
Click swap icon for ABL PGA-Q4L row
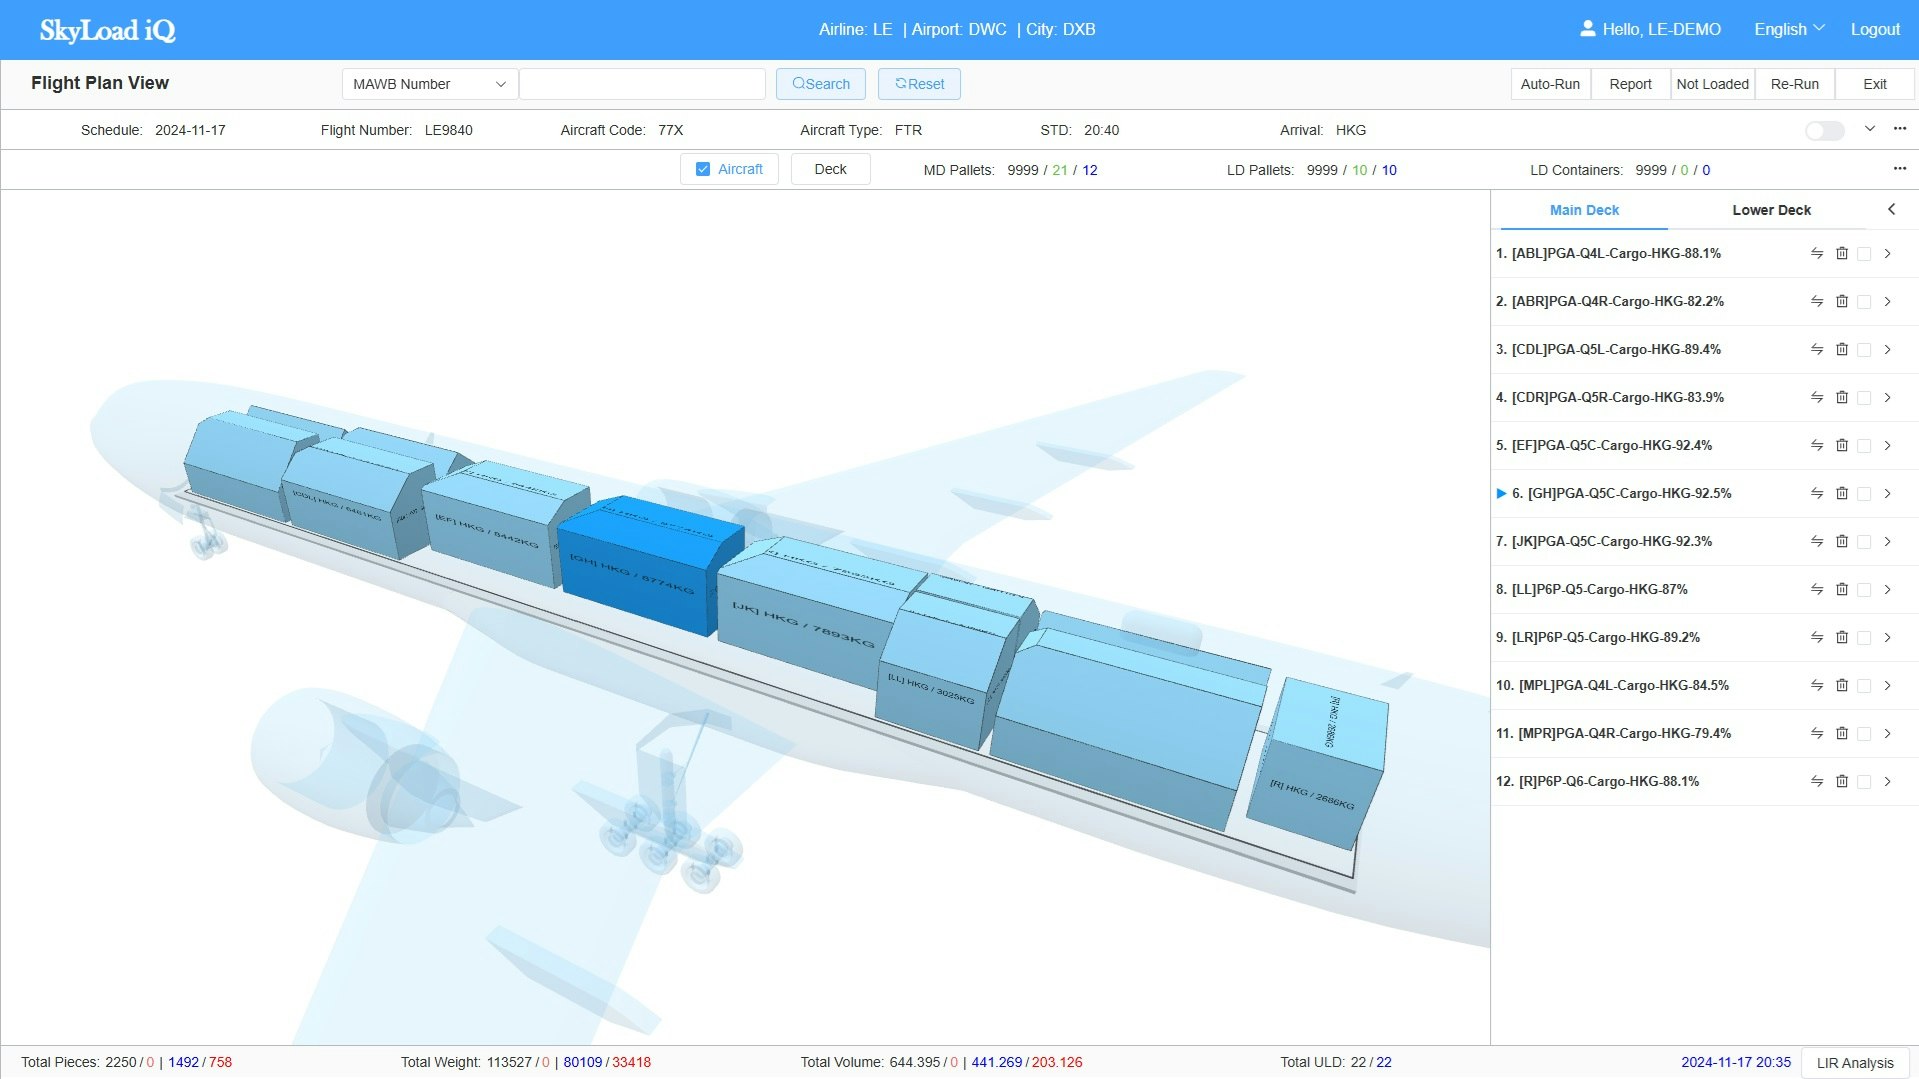pyautogui.click(x=1817, y=254)
